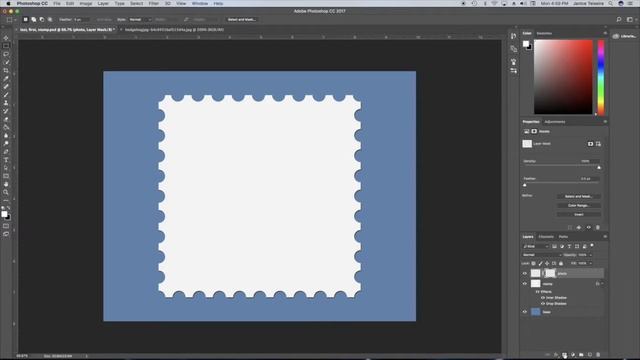Click the rainbow hue slider strip
Image resolution: width=640 pixels, height=360 pixels.
pyautogui.click(x=601, y=78)
